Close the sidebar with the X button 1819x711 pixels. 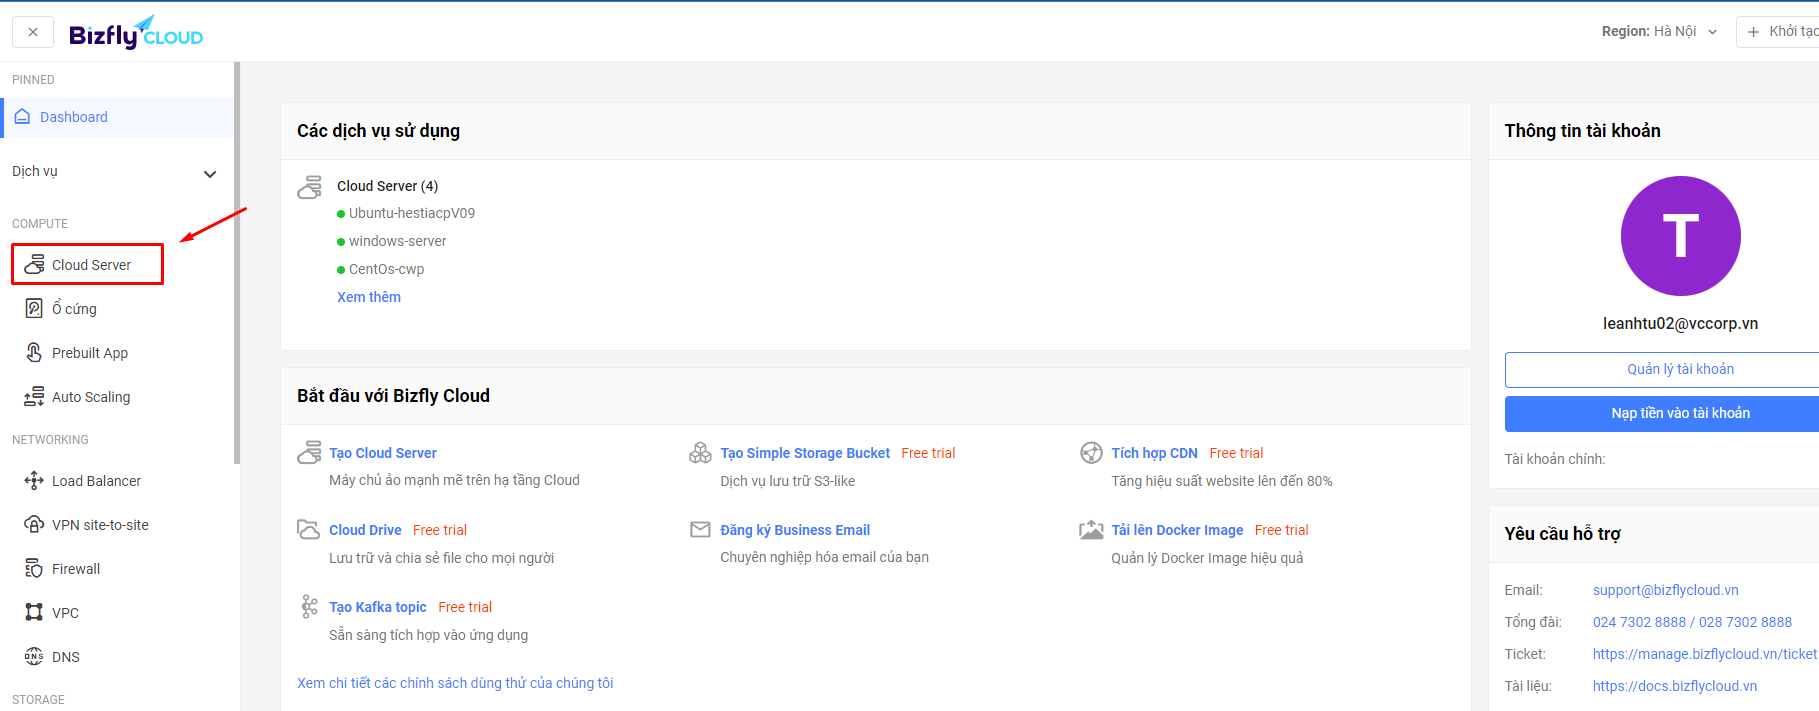(33, 32)
